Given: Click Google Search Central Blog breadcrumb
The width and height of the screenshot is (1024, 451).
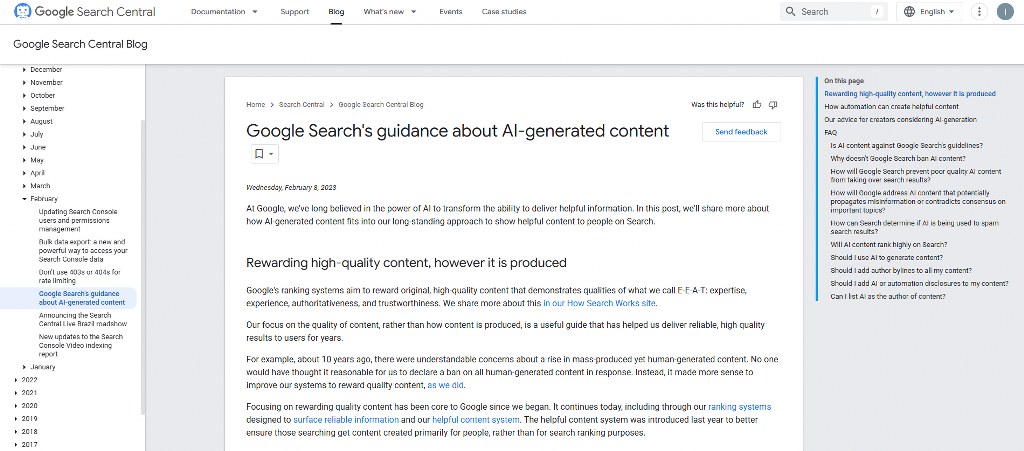Looking at the screenshot, I should click(381, 104).
